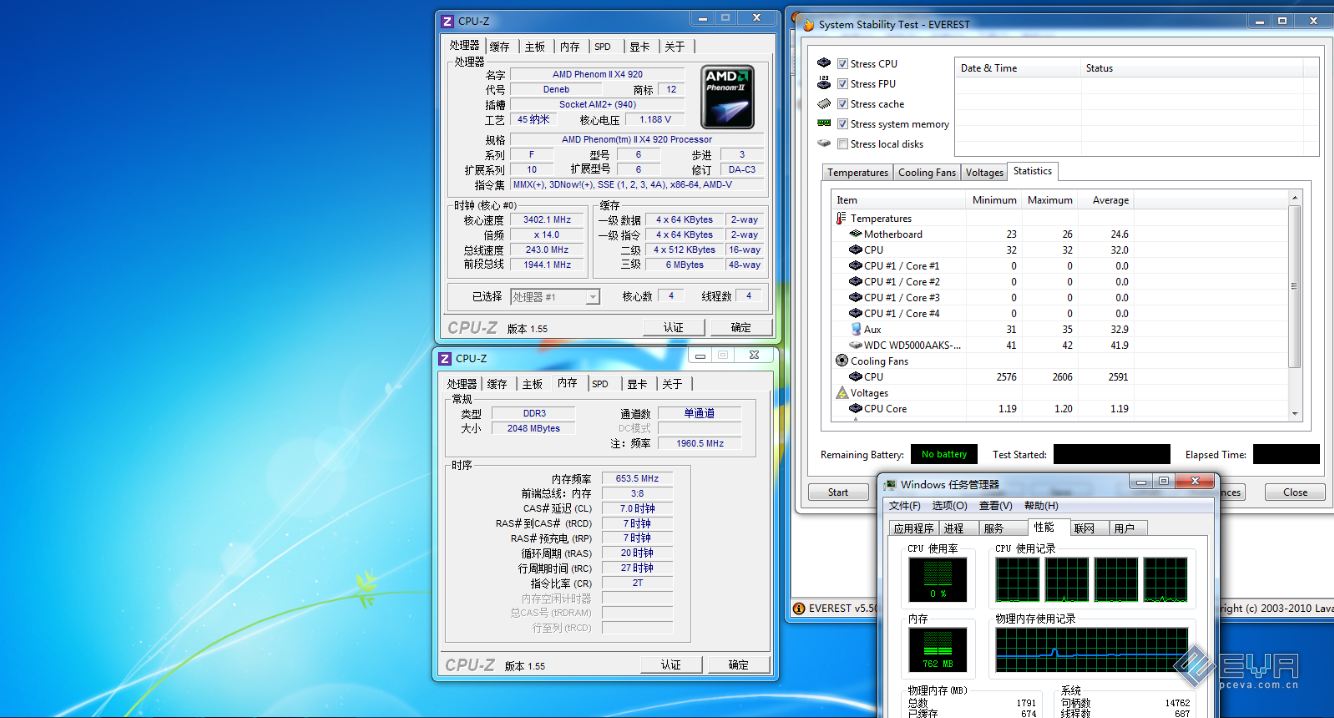The height and width of the screenshot is (718, 1334).
Task: Switch to Temperatures tab in EVEREST
Action: pyautogui.click(x=858, y=173)
